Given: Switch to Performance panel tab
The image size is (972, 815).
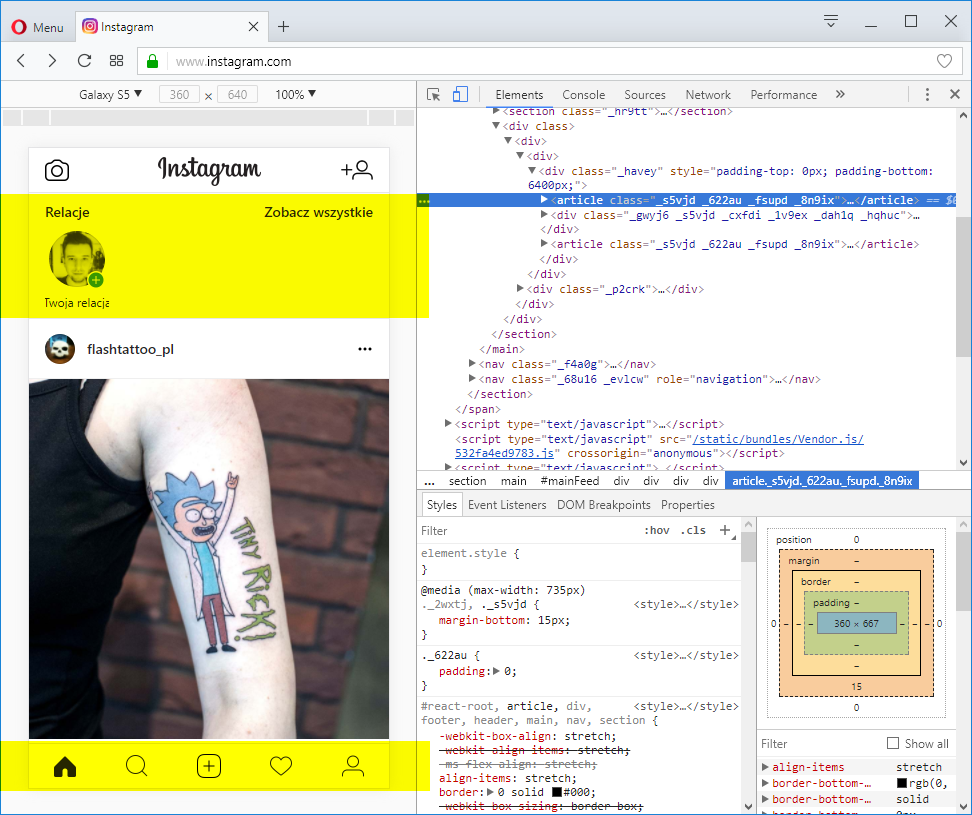Looking at the screenshot, I should (784, 95).
